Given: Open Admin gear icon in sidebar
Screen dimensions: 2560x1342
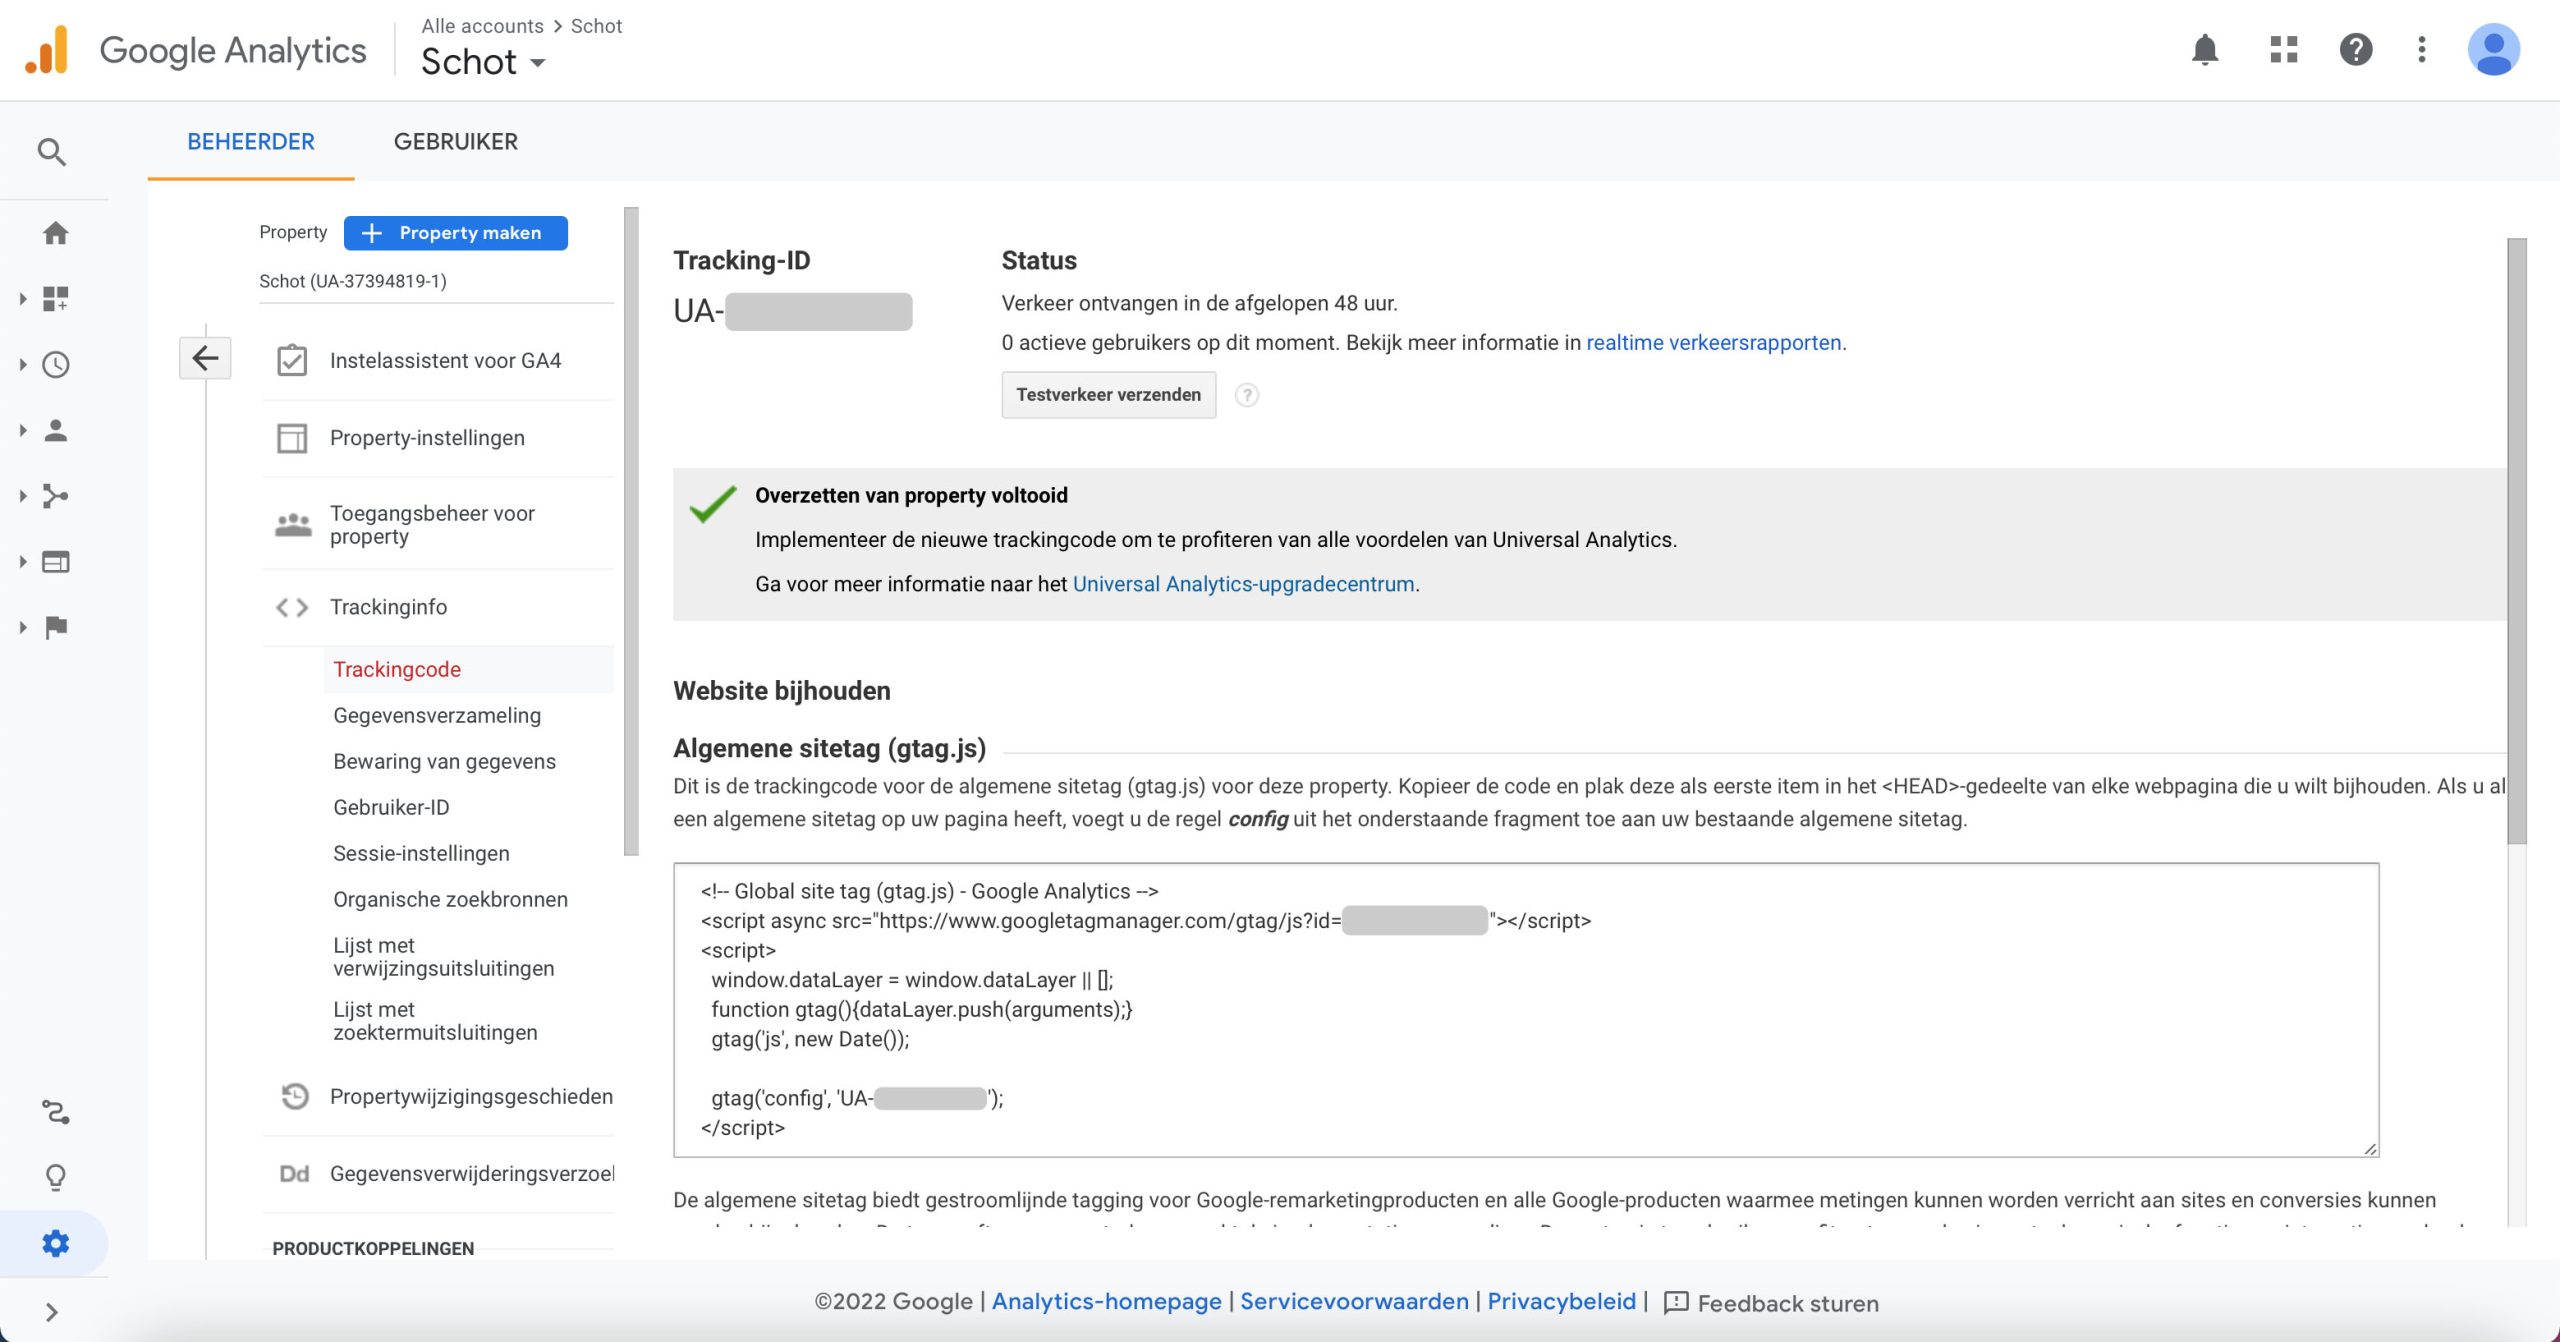Looking at the screenshot, I should point(56,1243).
